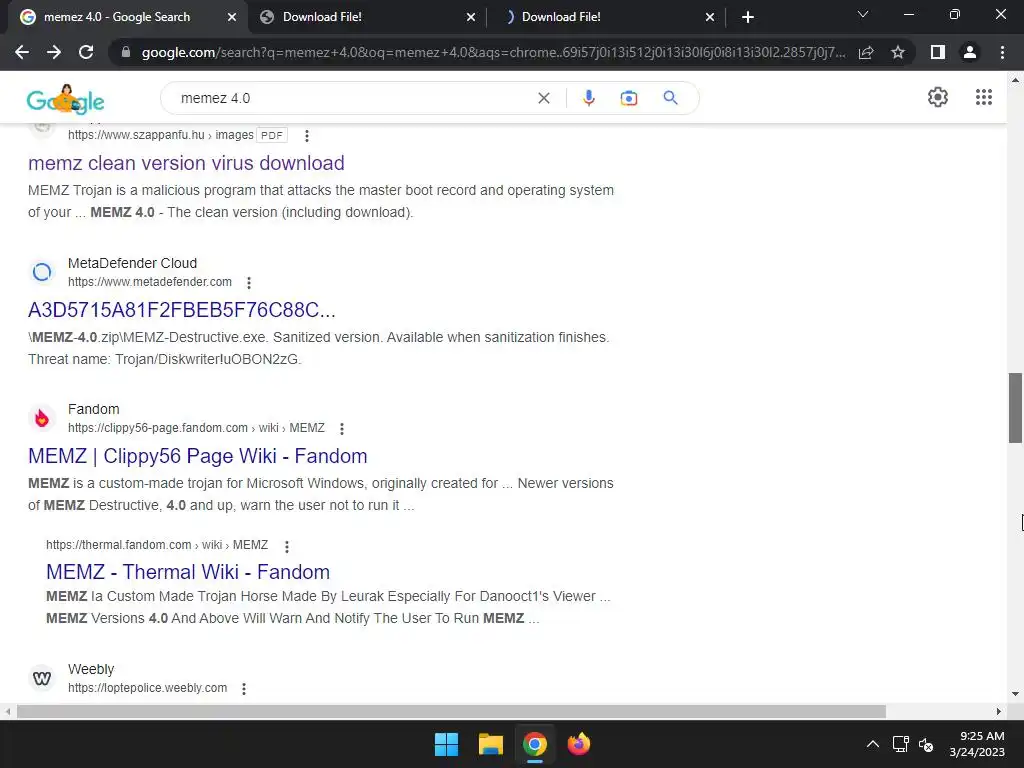This screenshot has height=768, width=1024.
Task: Click the Fandom flame favicon
Action: tap(42, 418)
